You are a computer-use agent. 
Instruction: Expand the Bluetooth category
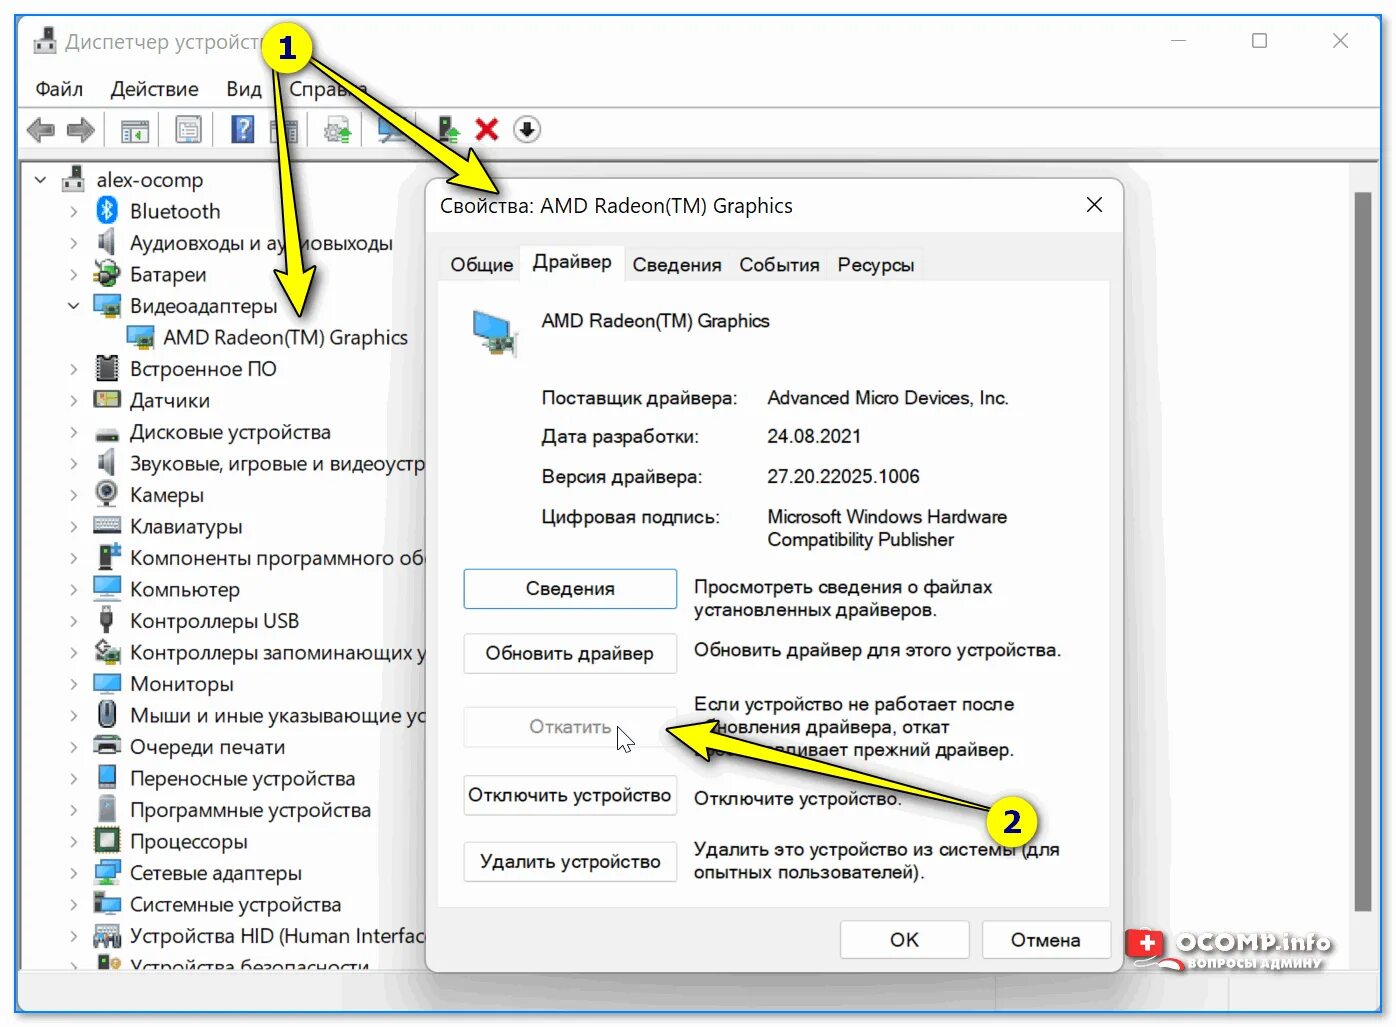pos(73,212)
